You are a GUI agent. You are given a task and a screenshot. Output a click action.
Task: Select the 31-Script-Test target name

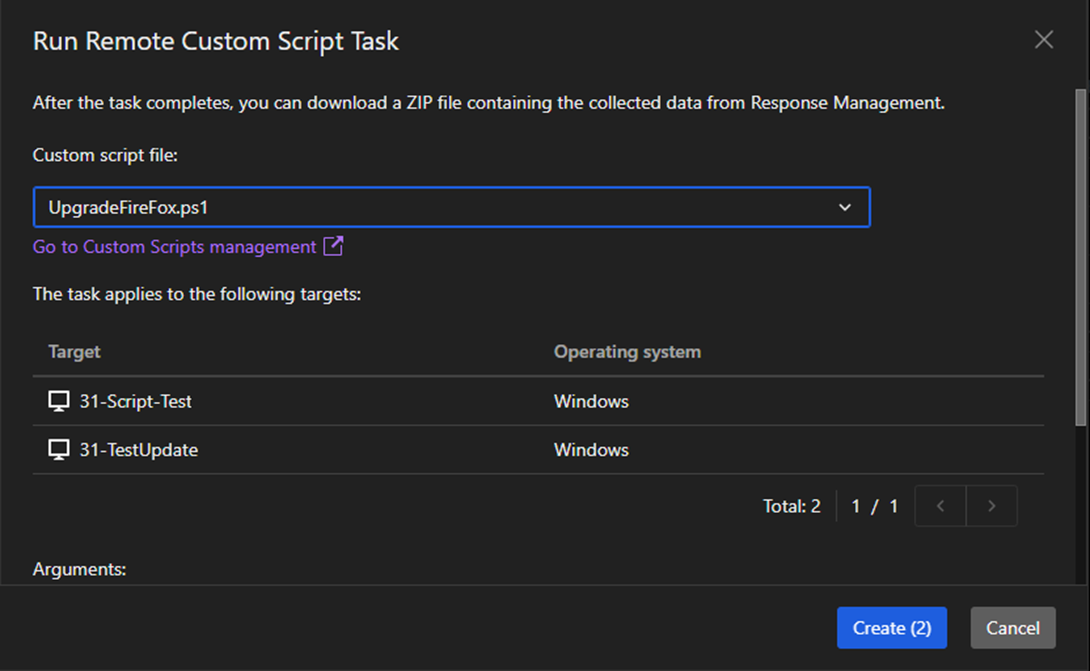point(136,401)
